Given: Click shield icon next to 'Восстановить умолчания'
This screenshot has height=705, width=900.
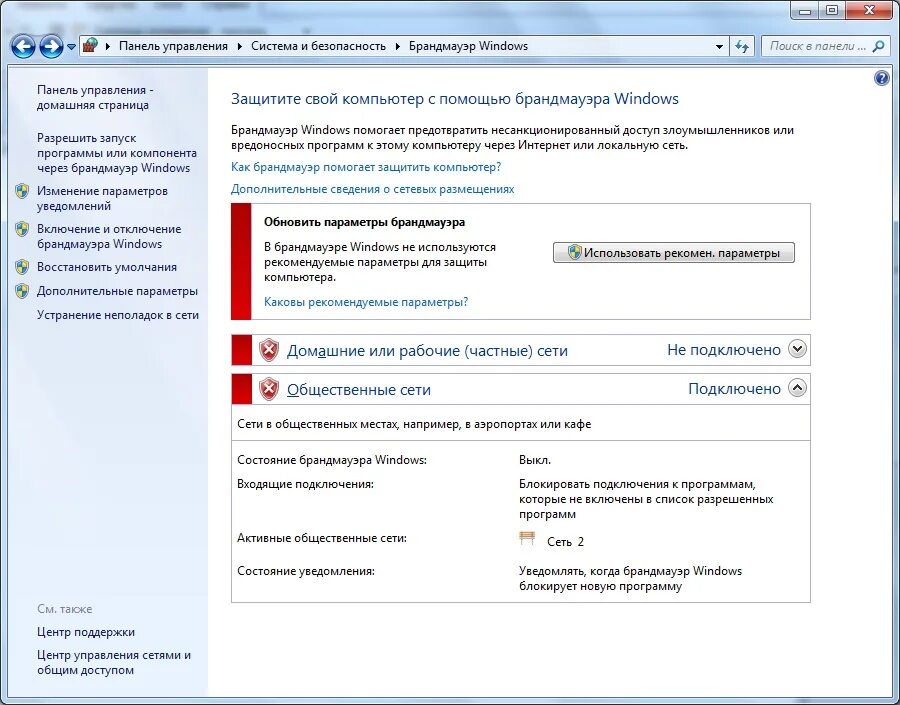Looking at the screenshot, I should (x=22, y=267).
